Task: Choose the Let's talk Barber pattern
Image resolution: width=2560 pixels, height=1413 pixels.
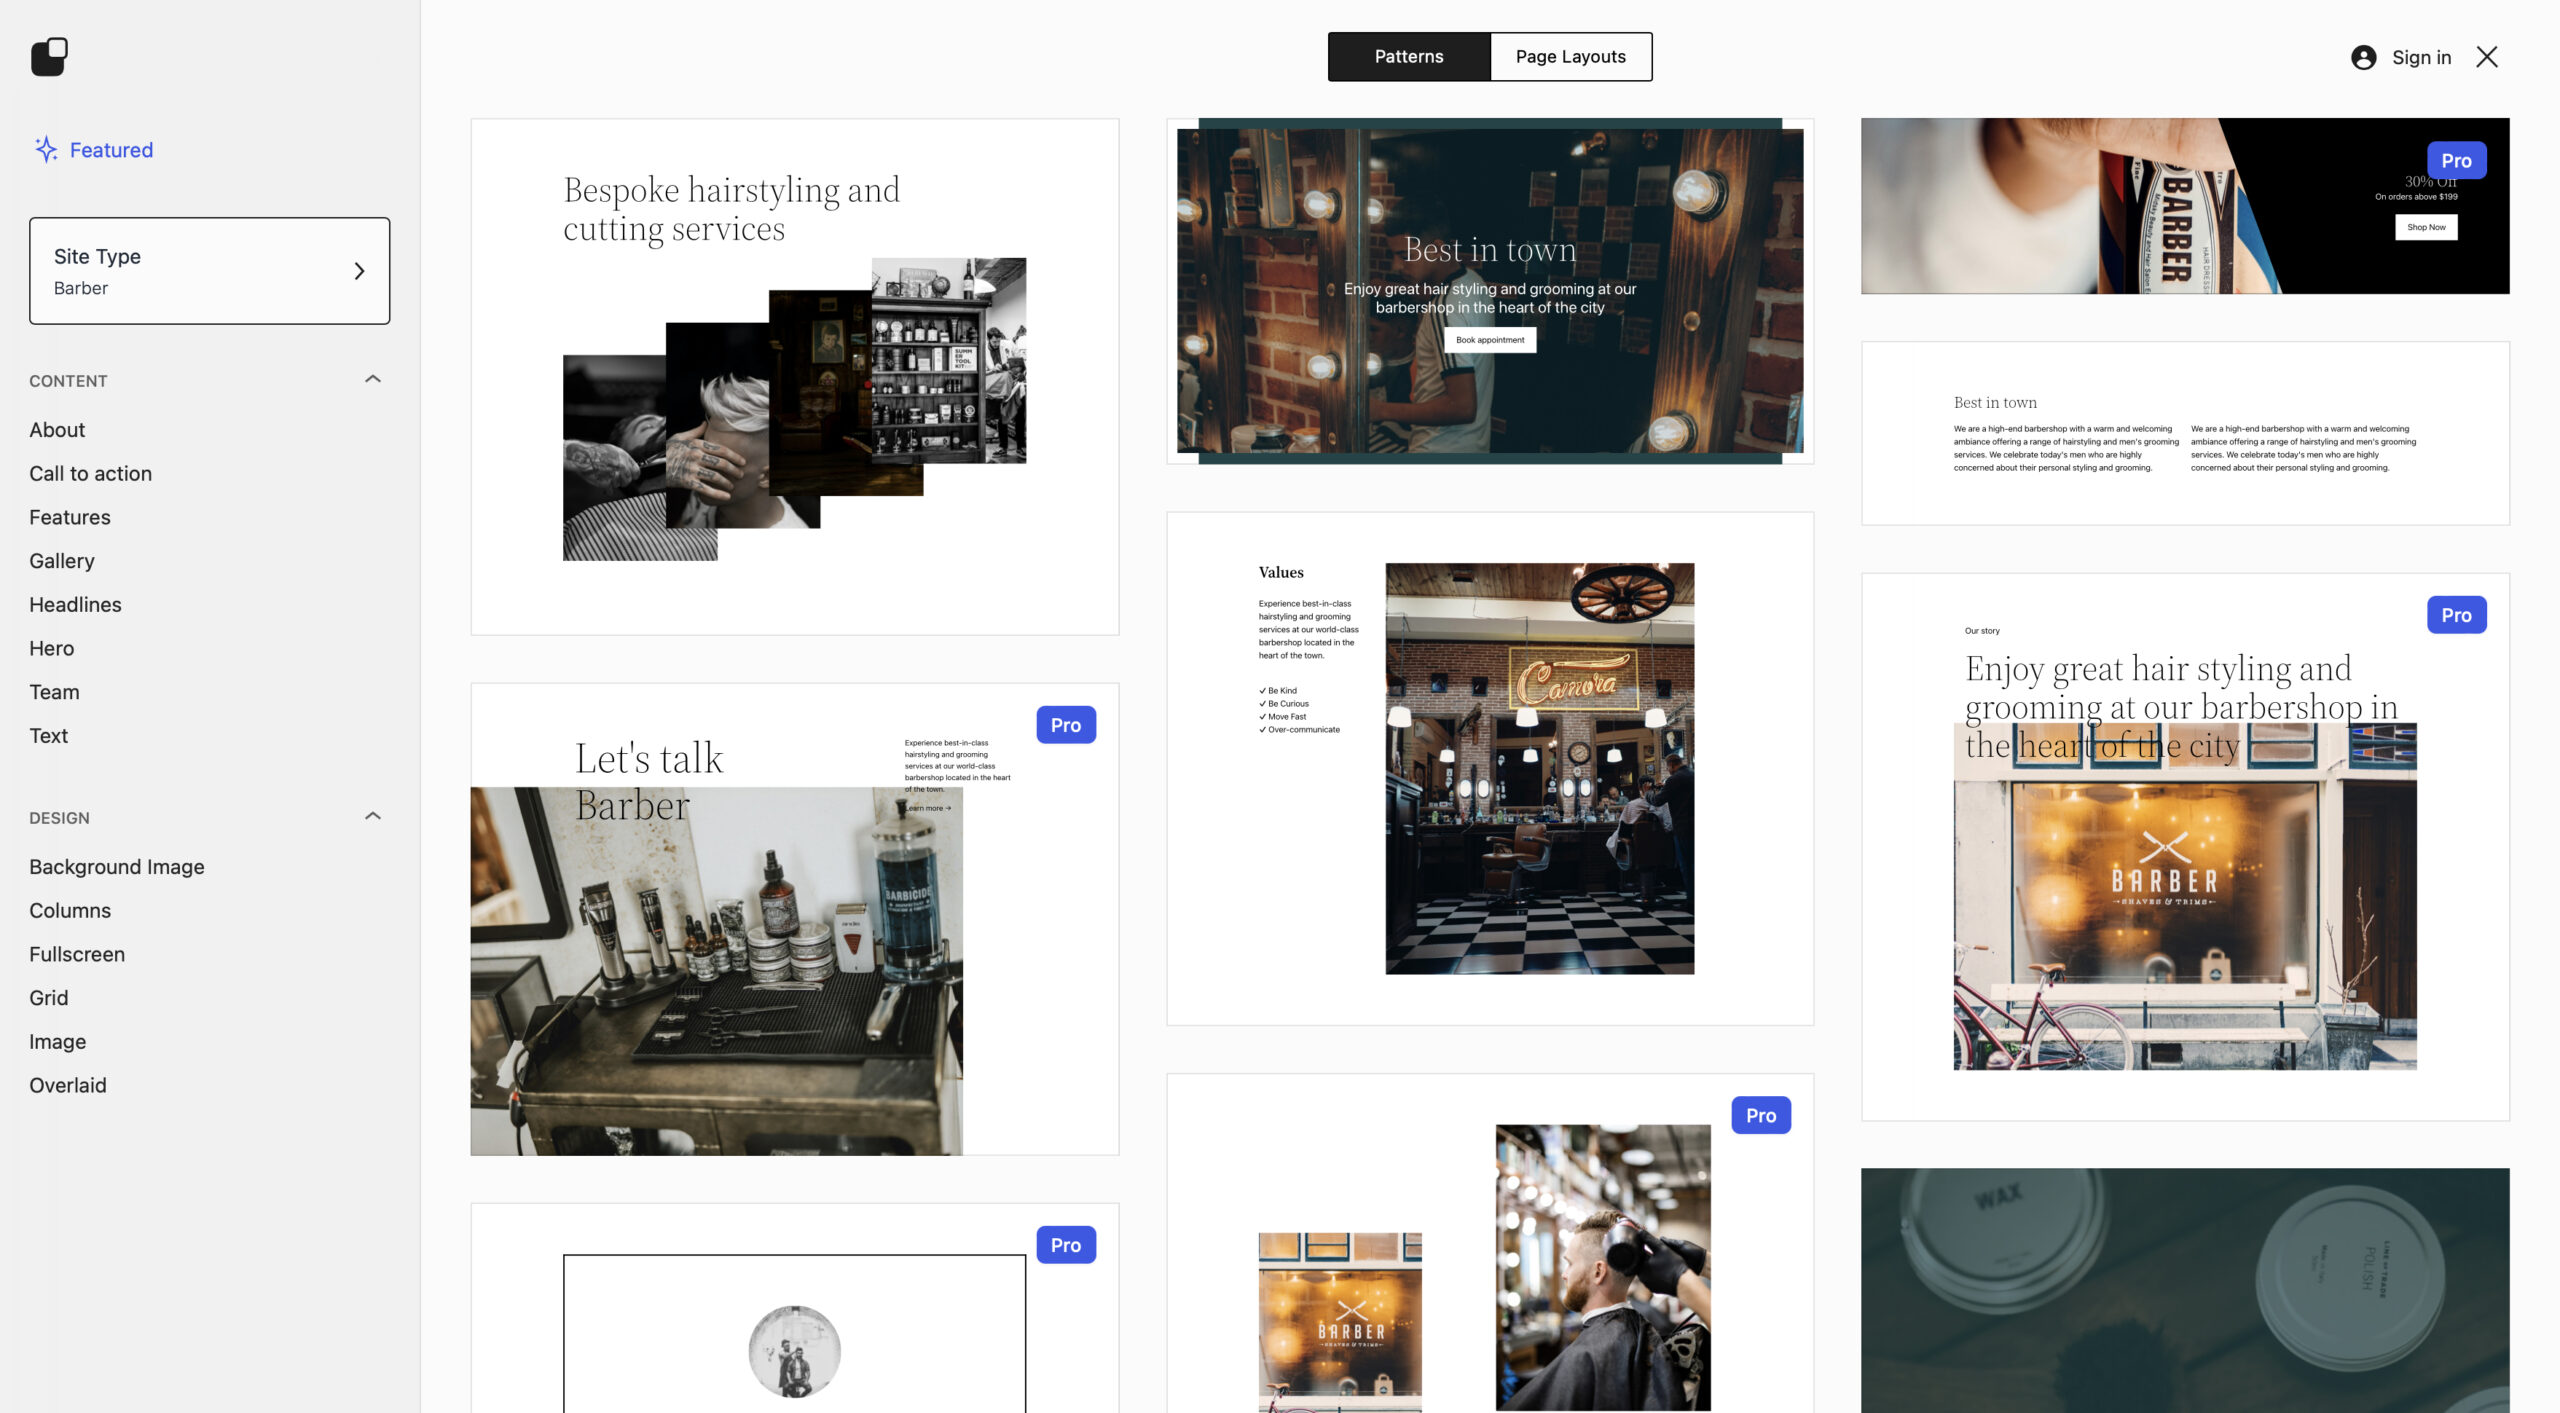Action: click(795, 919)
